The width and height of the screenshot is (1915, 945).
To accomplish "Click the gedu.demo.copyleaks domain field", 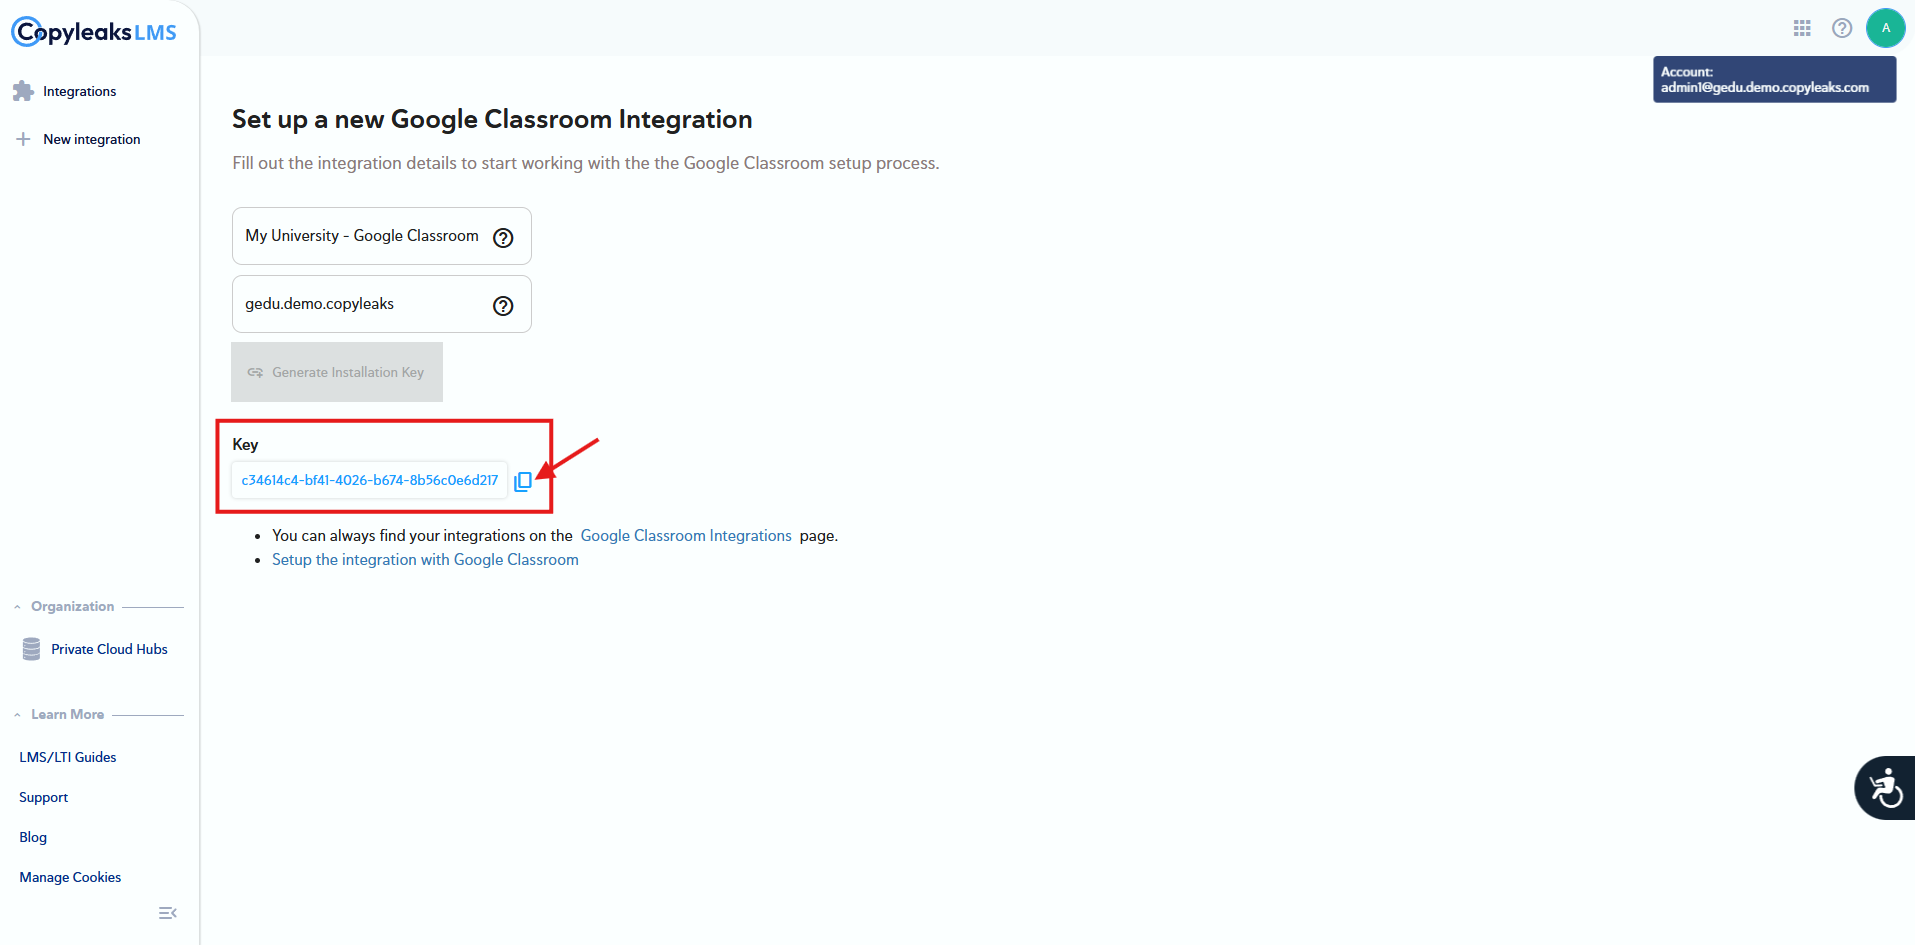I will pos(382,304).
